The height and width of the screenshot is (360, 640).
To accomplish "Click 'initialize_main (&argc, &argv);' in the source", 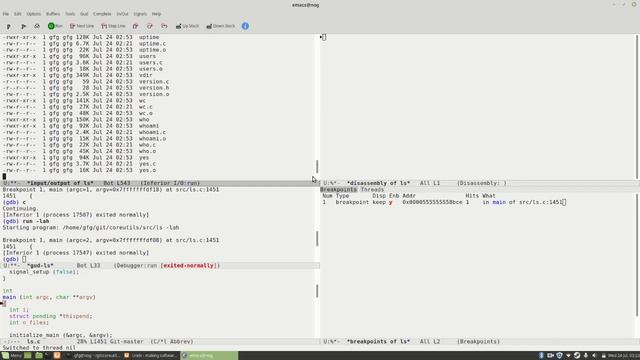I will [60, 335].
